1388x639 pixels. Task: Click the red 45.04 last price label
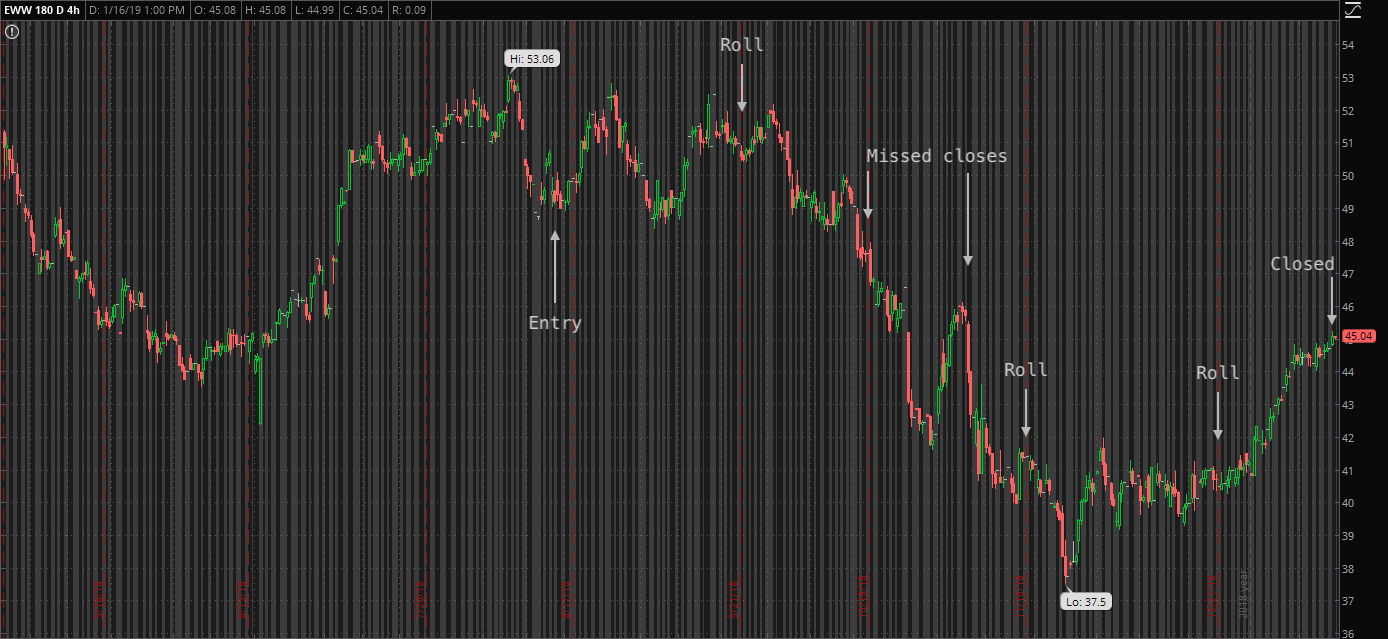pos(1360,337)
